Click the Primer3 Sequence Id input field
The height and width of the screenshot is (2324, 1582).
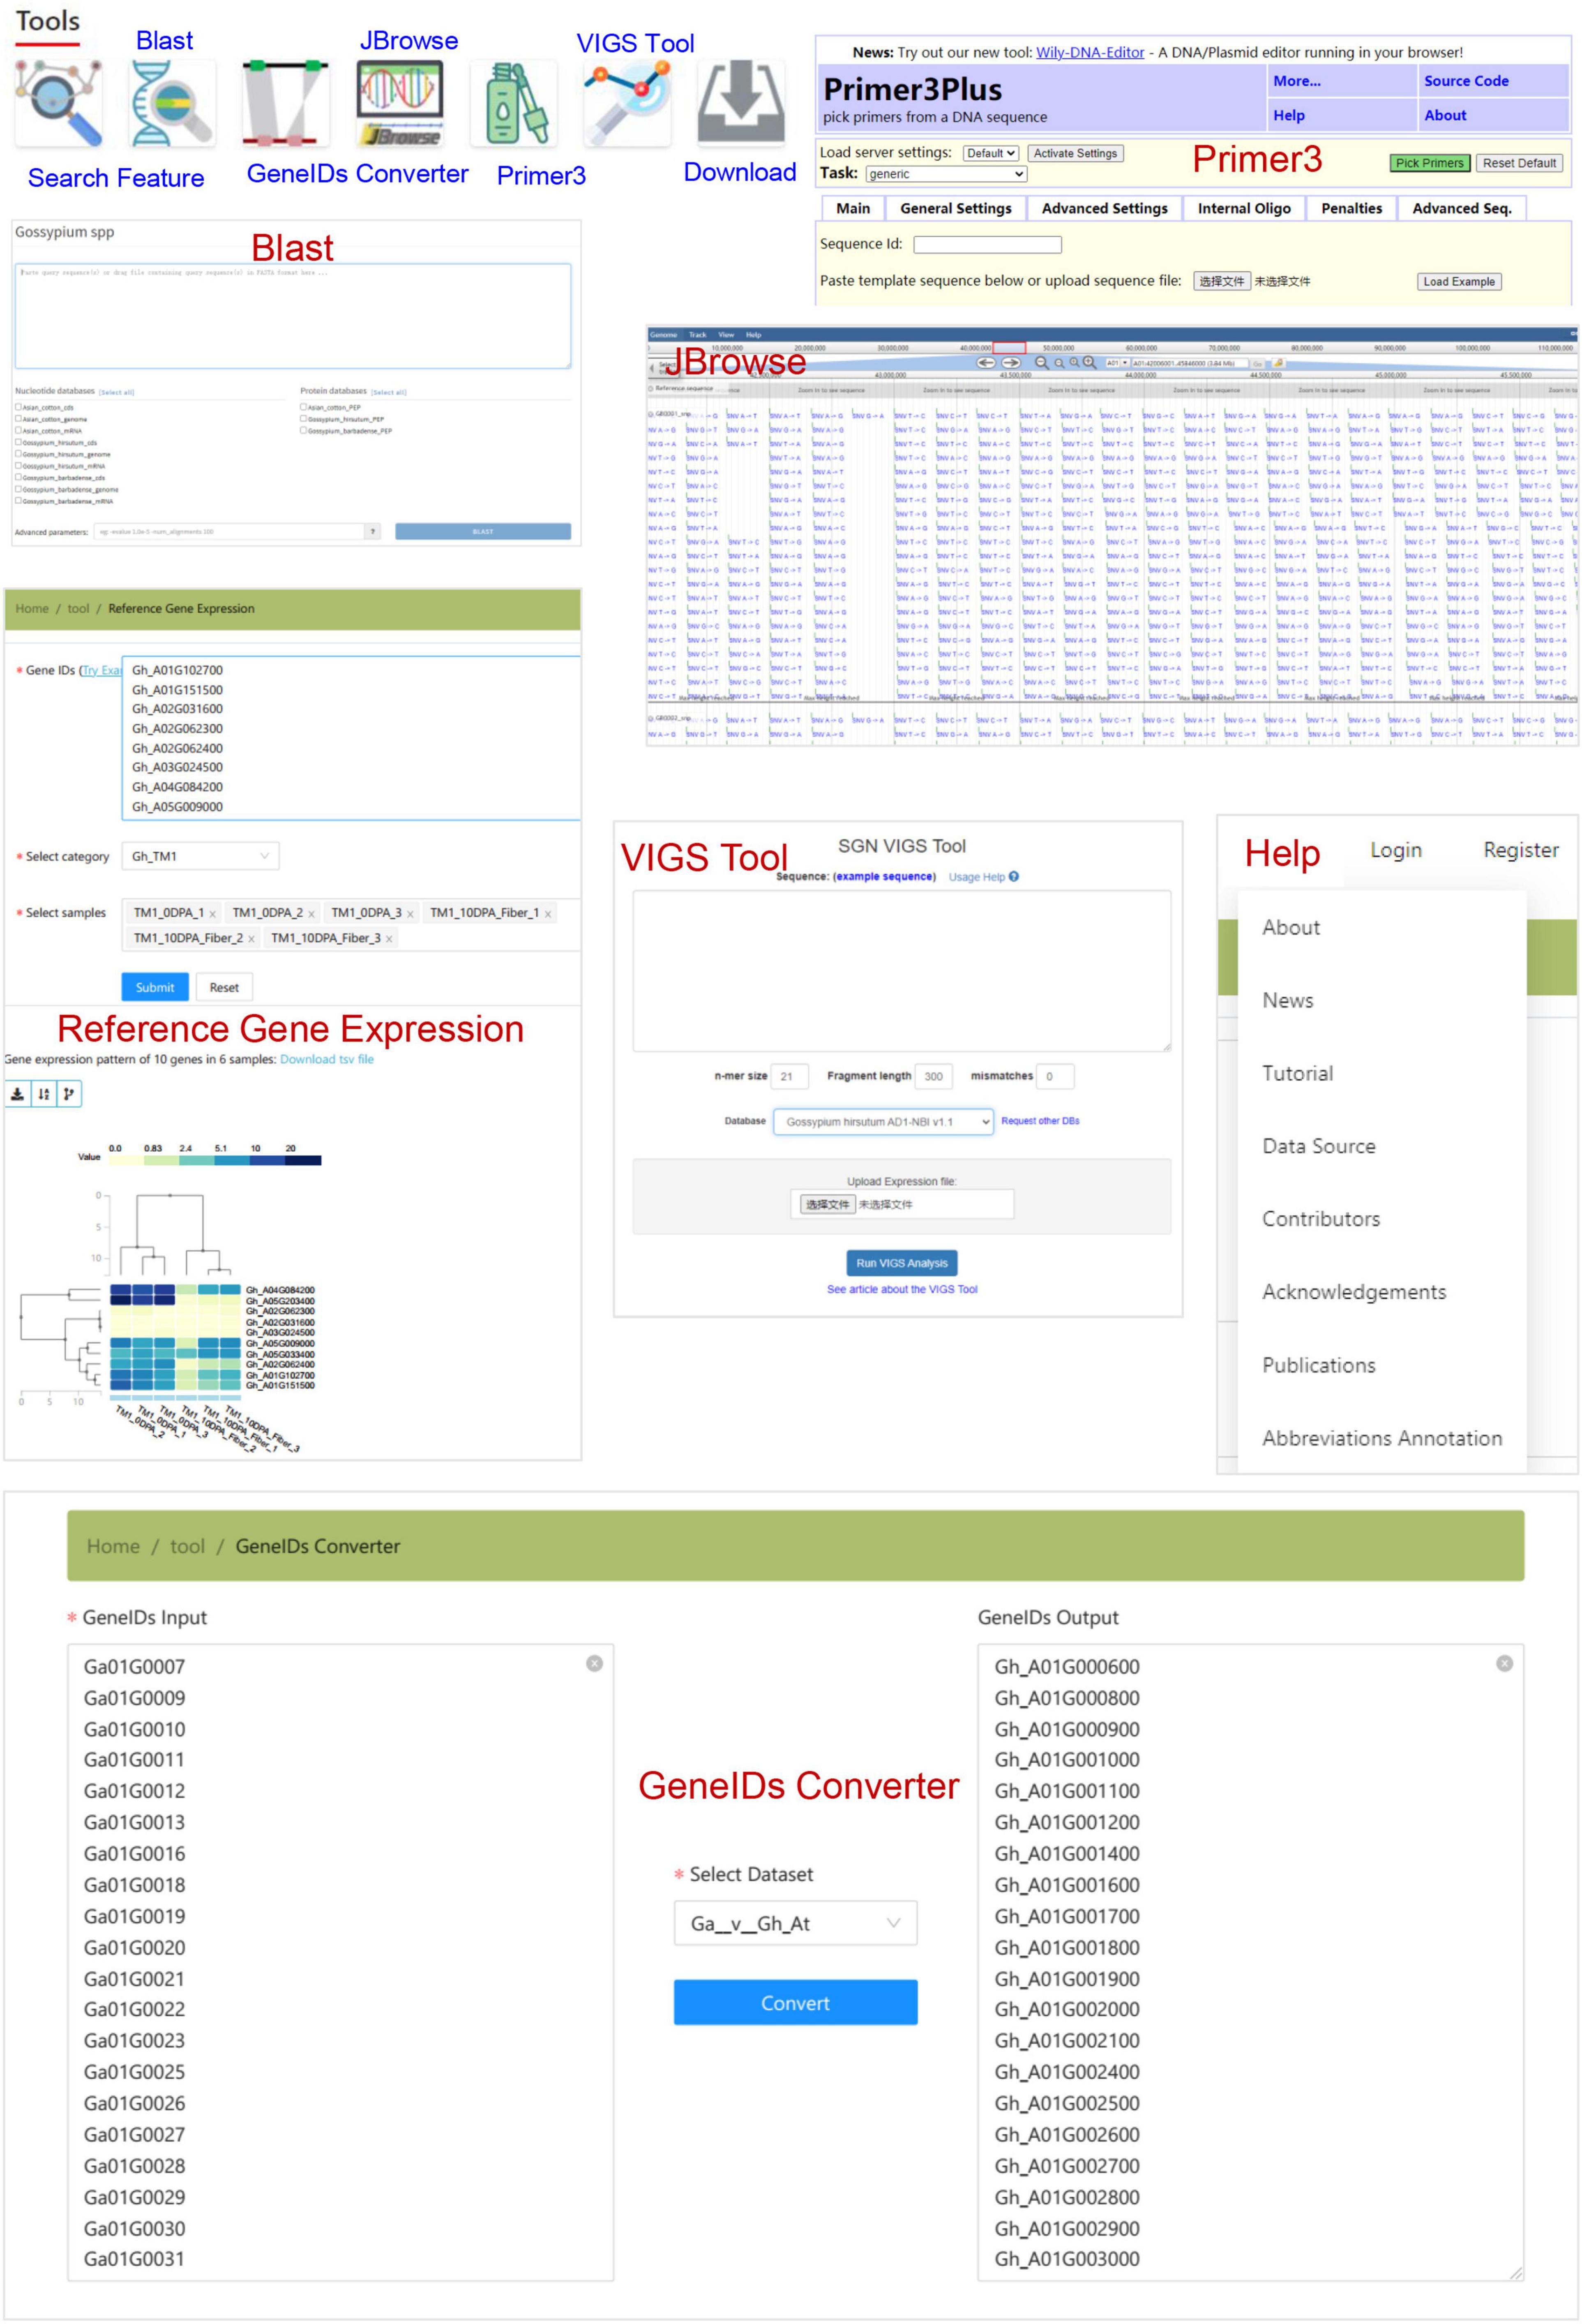pos(987,244)
